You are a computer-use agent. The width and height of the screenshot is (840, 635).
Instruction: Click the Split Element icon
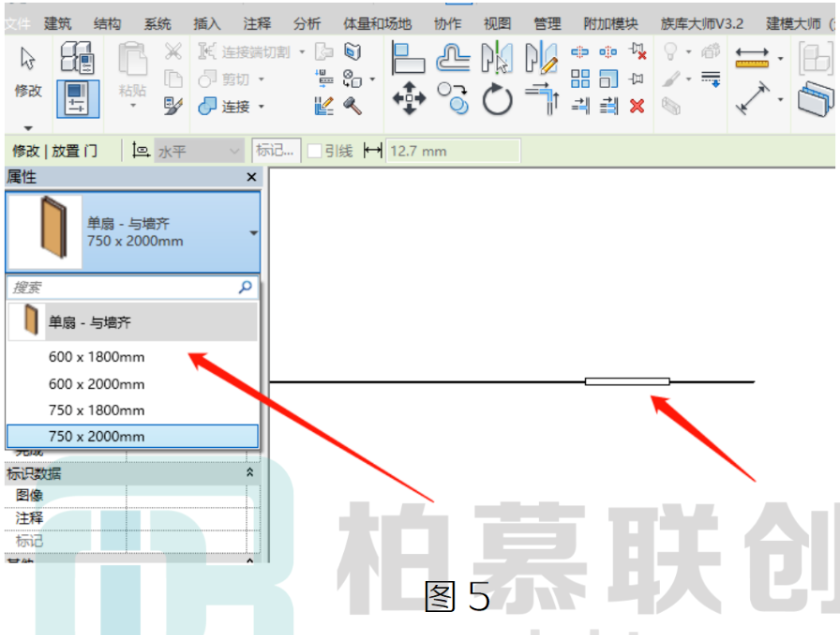580,51
